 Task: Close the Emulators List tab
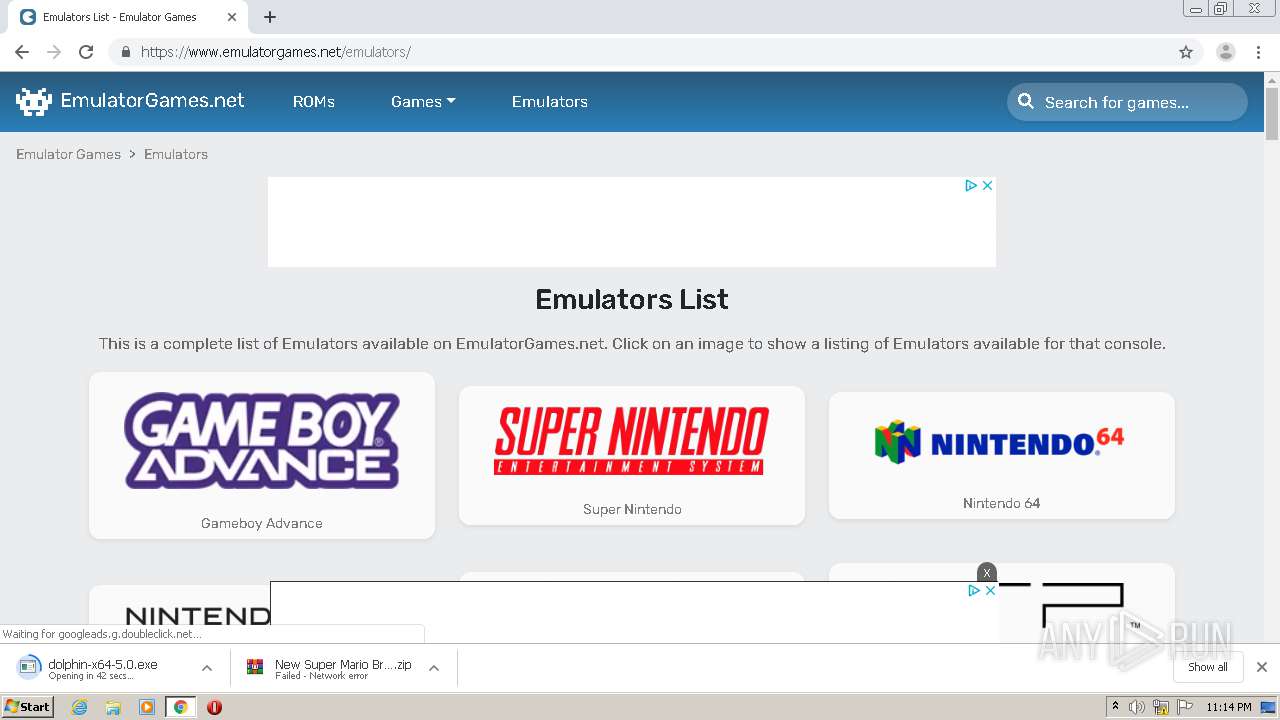tap(232, 17)
